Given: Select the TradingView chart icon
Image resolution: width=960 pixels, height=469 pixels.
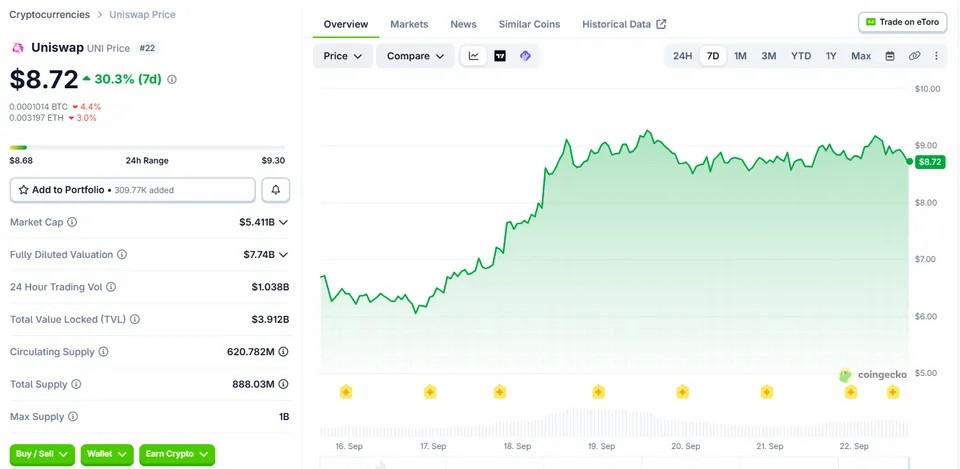Looking at the screenshot, I should coord(500,56).
